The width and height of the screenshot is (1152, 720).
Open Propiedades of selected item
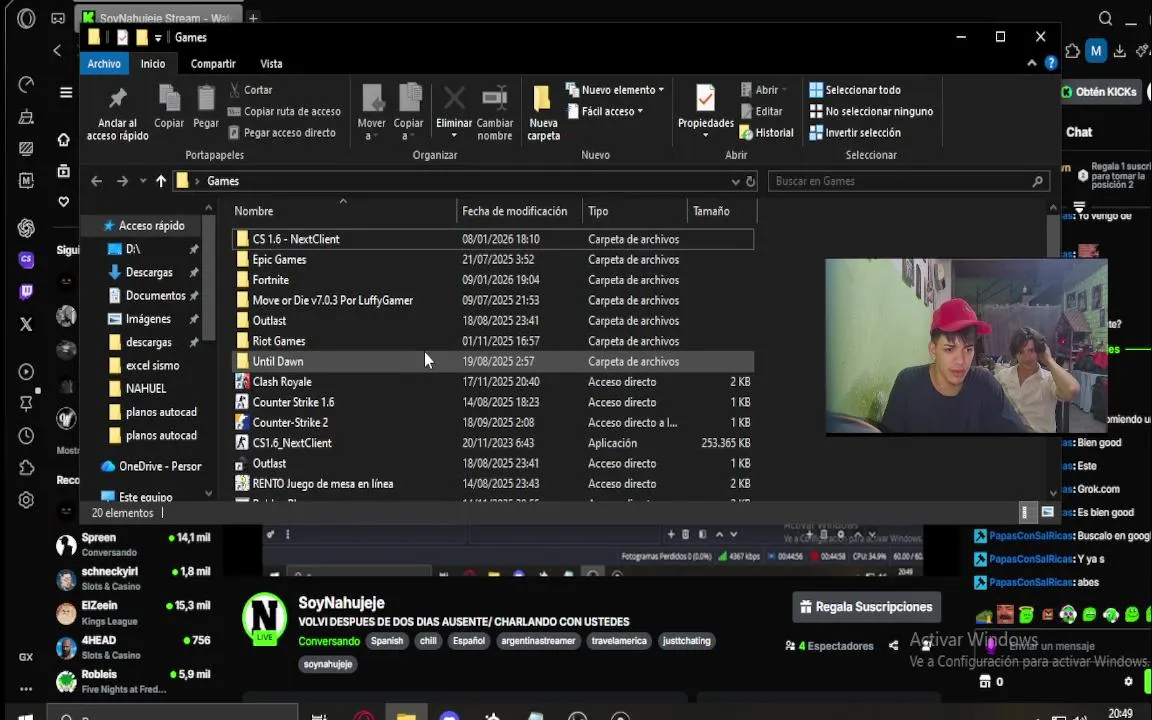click(x=705, y=112)
